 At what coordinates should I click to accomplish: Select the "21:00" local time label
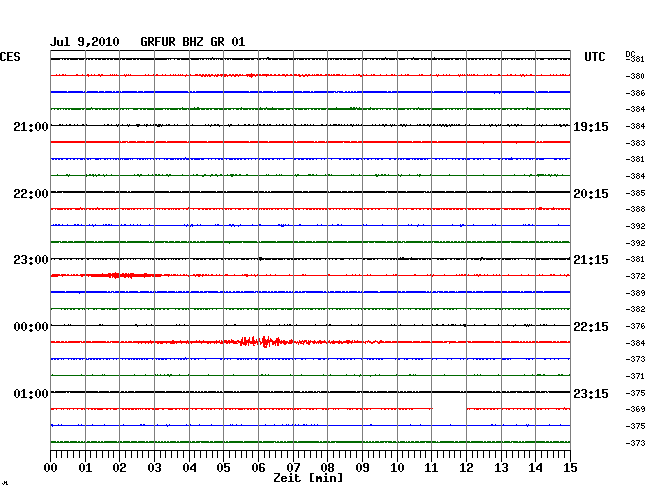point(31,126)
